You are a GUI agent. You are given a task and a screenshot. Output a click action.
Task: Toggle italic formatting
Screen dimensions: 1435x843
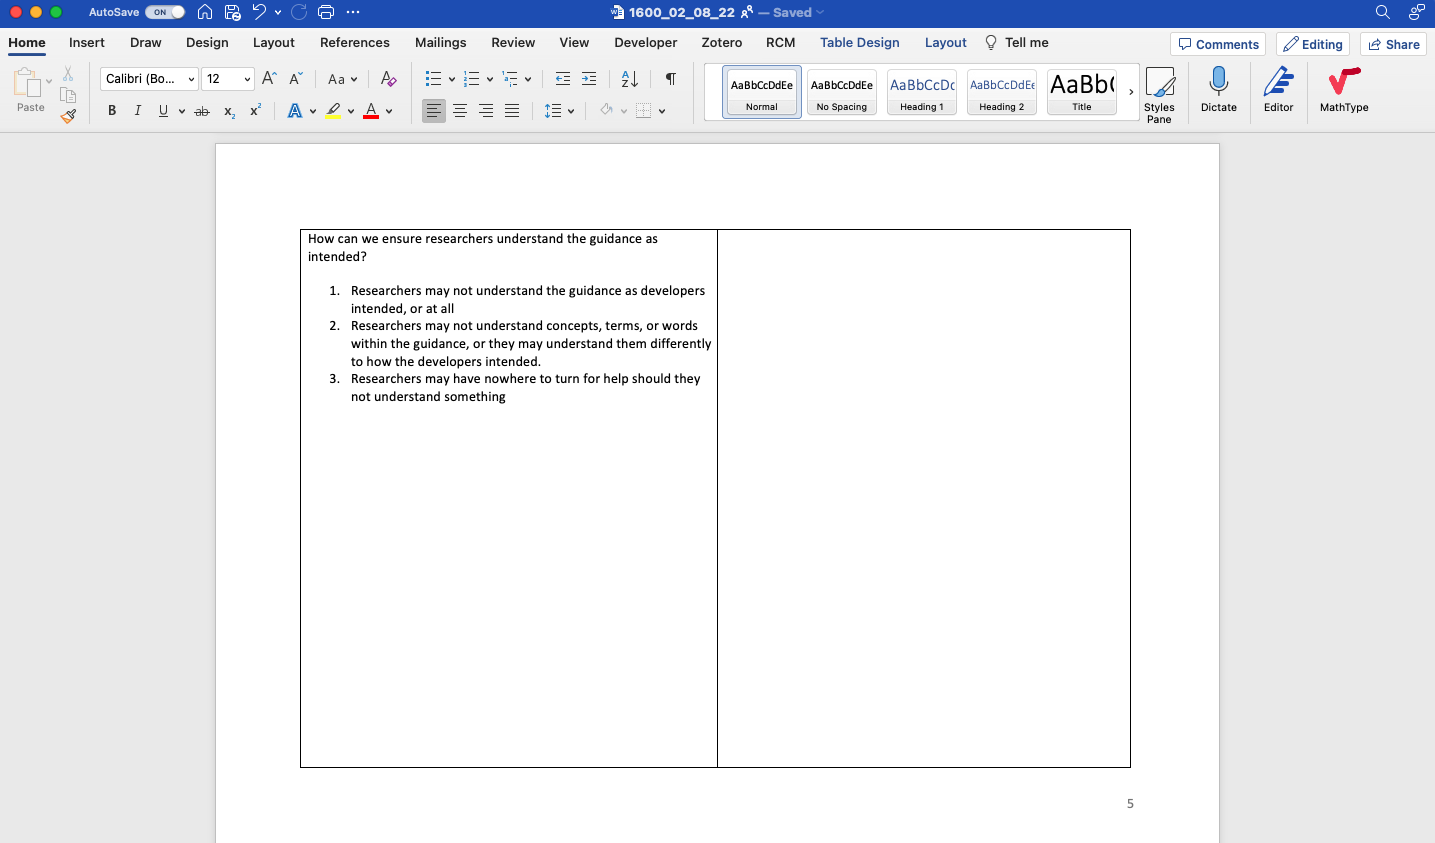coord(138,111)
